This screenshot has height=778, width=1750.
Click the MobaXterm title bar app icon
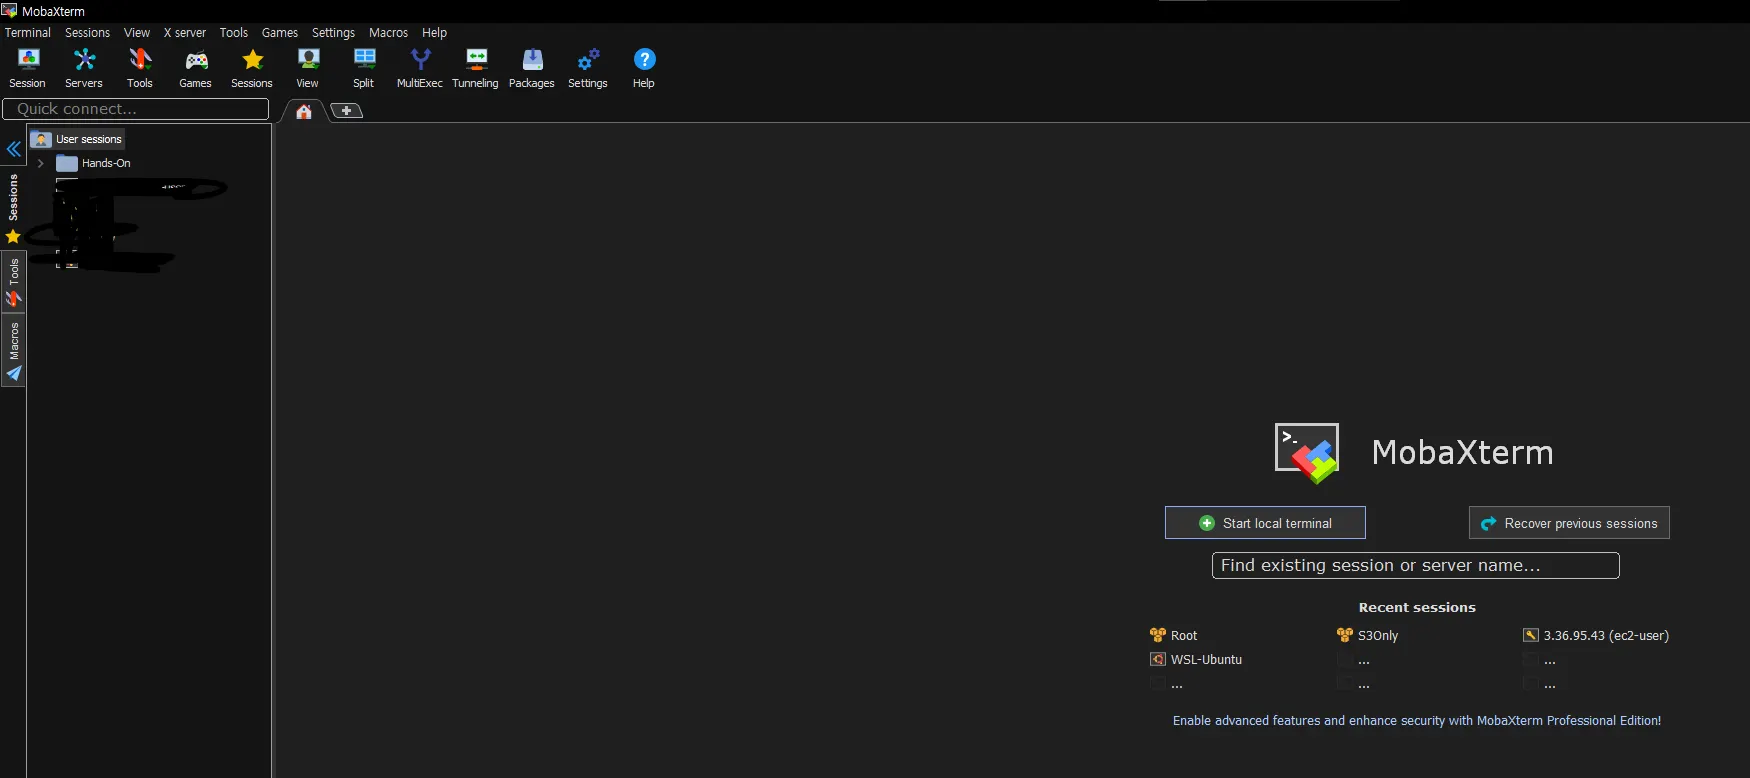click(x=10, y=11)
